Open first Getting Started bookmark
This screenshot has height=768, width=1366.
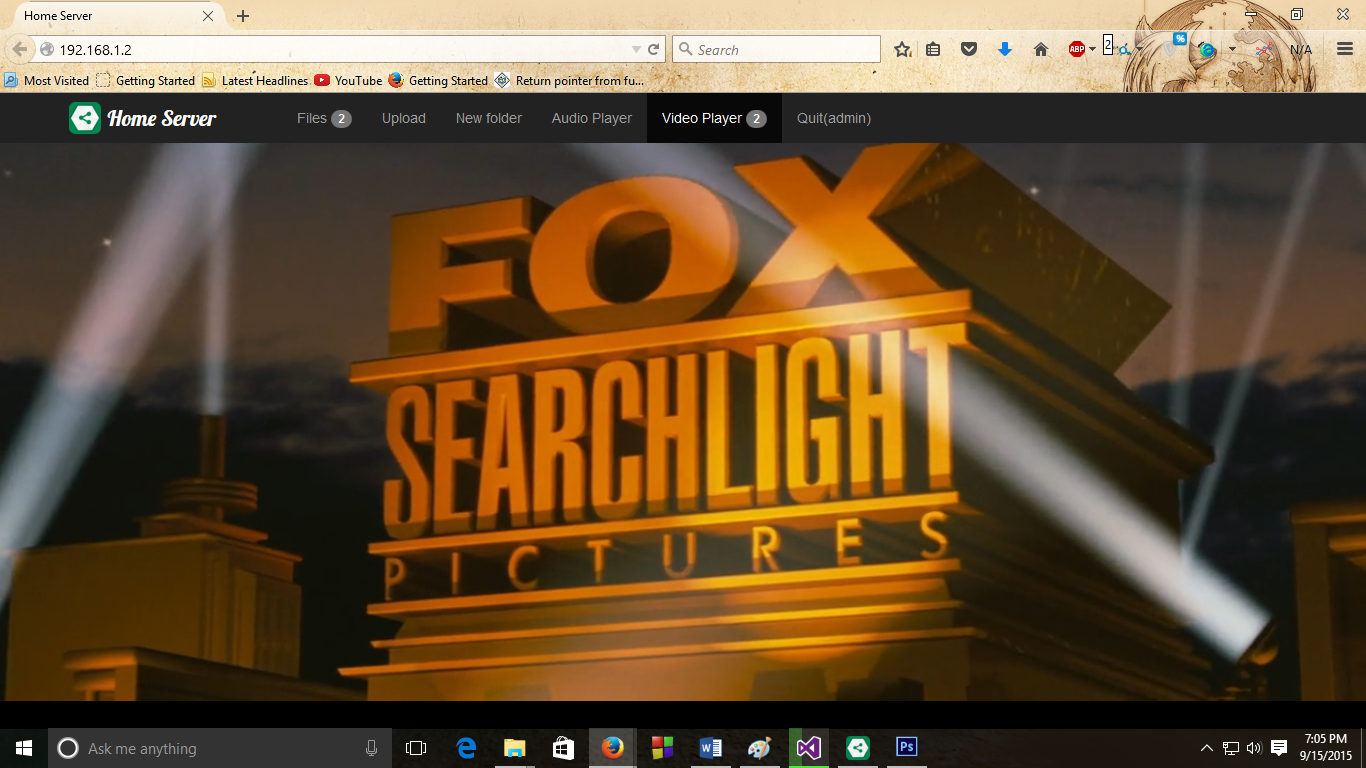click(146, 80)
